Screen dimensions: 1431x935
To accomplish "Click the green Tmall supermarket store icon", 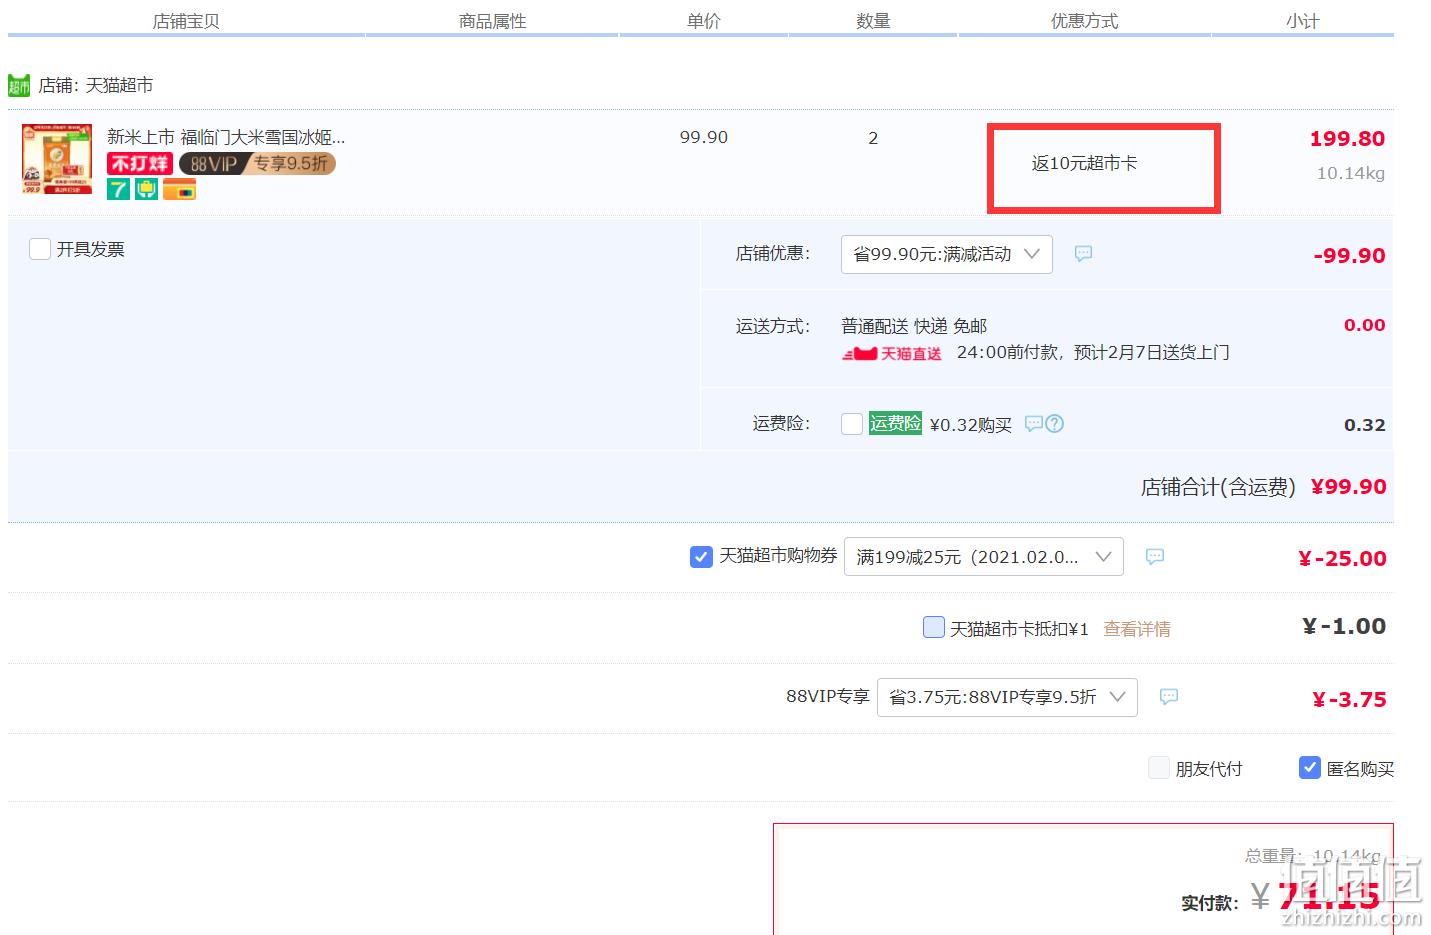I will [18, 86].
